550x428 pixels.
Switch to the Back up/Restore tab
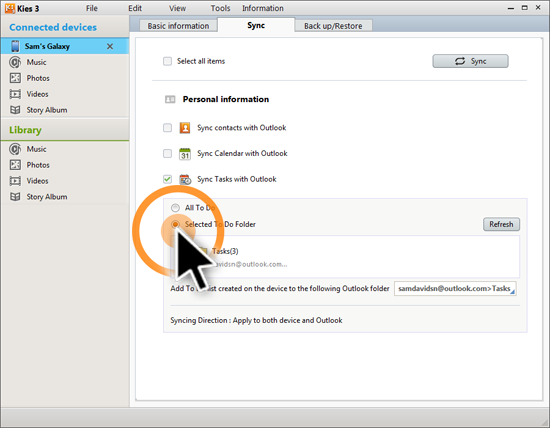click(x=333, y=26)
